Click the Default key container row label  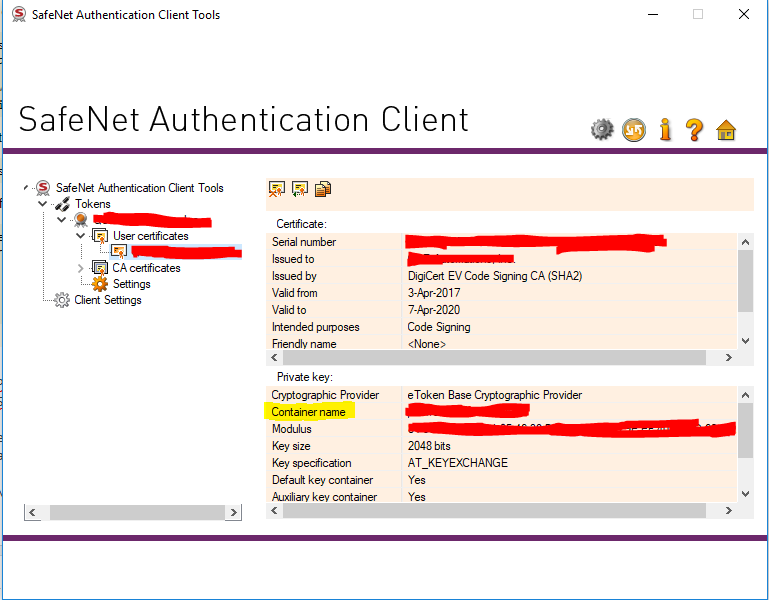[322, 480]
